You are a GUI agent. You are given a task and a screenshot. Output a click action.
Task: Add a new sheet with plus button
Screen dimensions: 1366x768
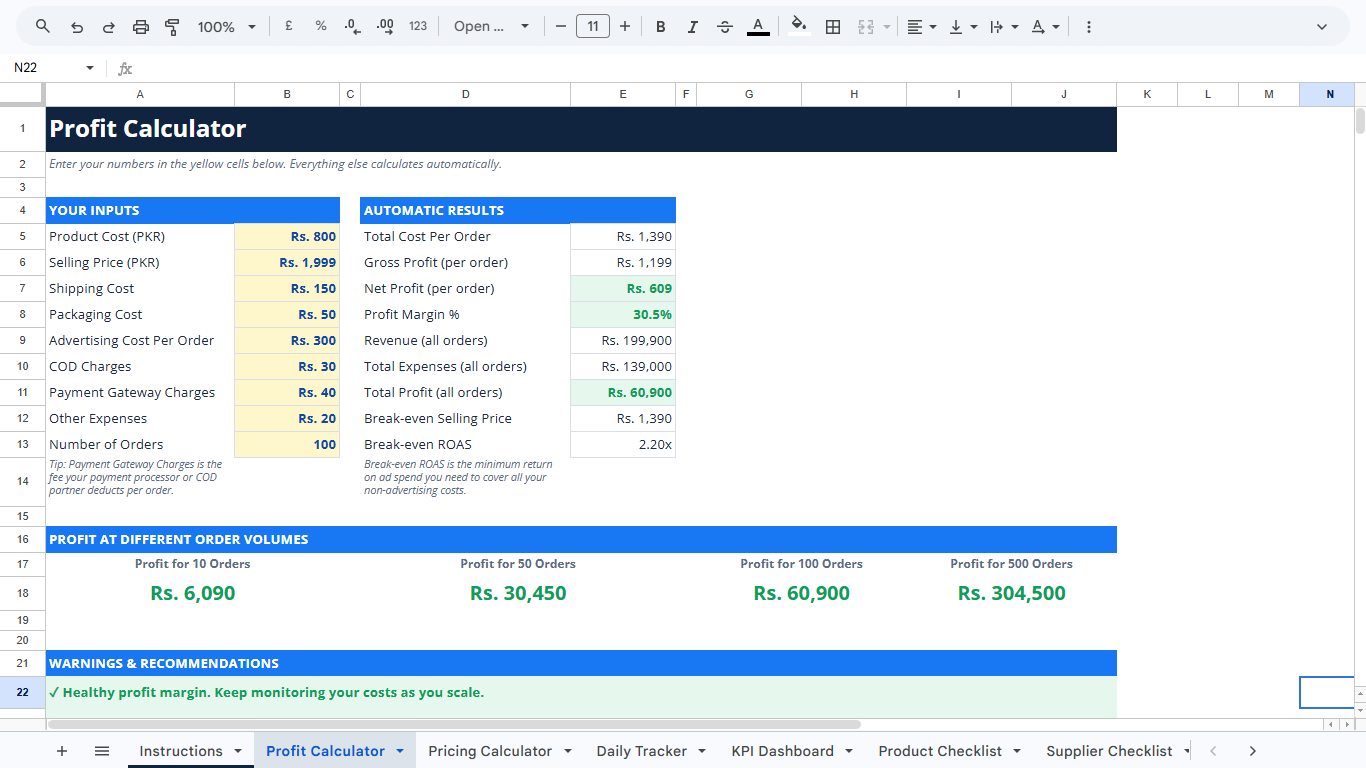pyautogui.click(x=62, y=751)
